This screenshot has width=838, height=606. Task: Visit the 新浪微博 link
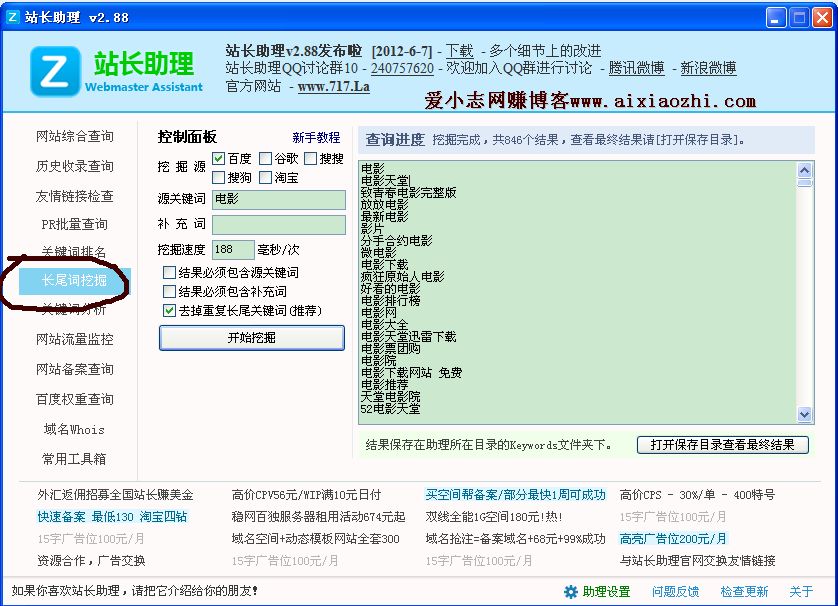(709, 68)
